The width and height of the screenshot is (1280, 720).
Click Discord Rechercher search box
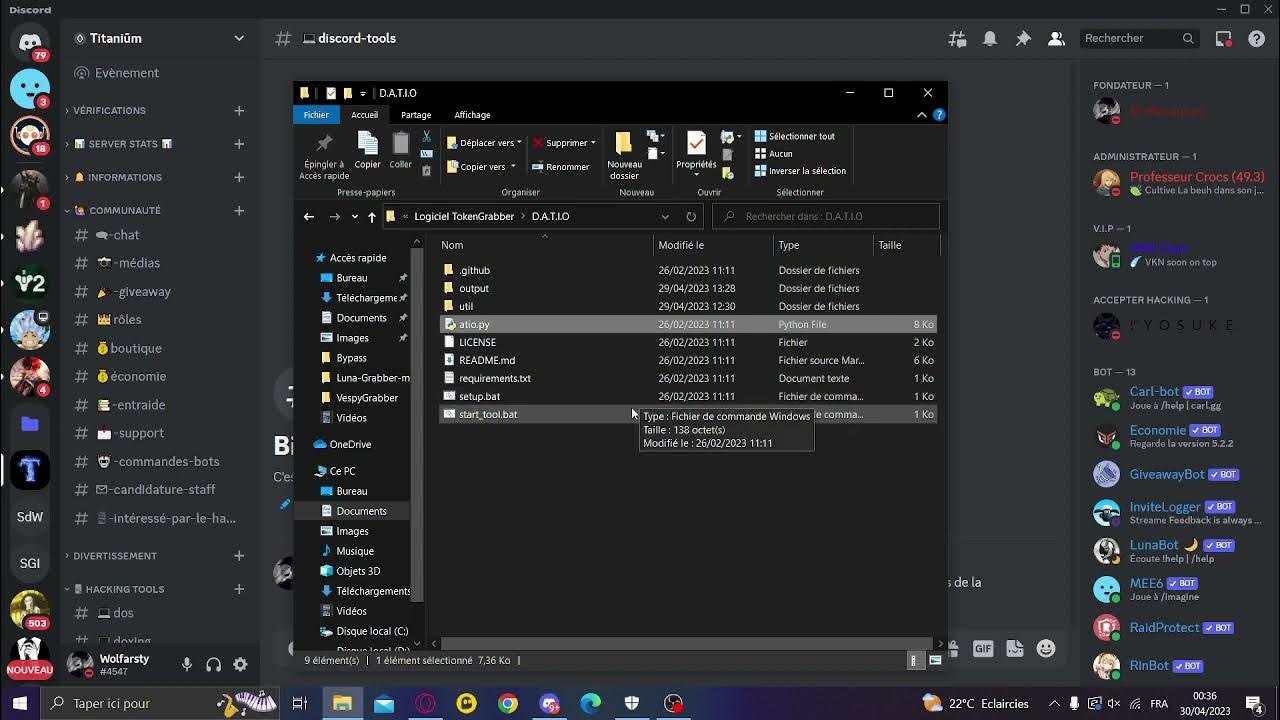[1140, 38]
